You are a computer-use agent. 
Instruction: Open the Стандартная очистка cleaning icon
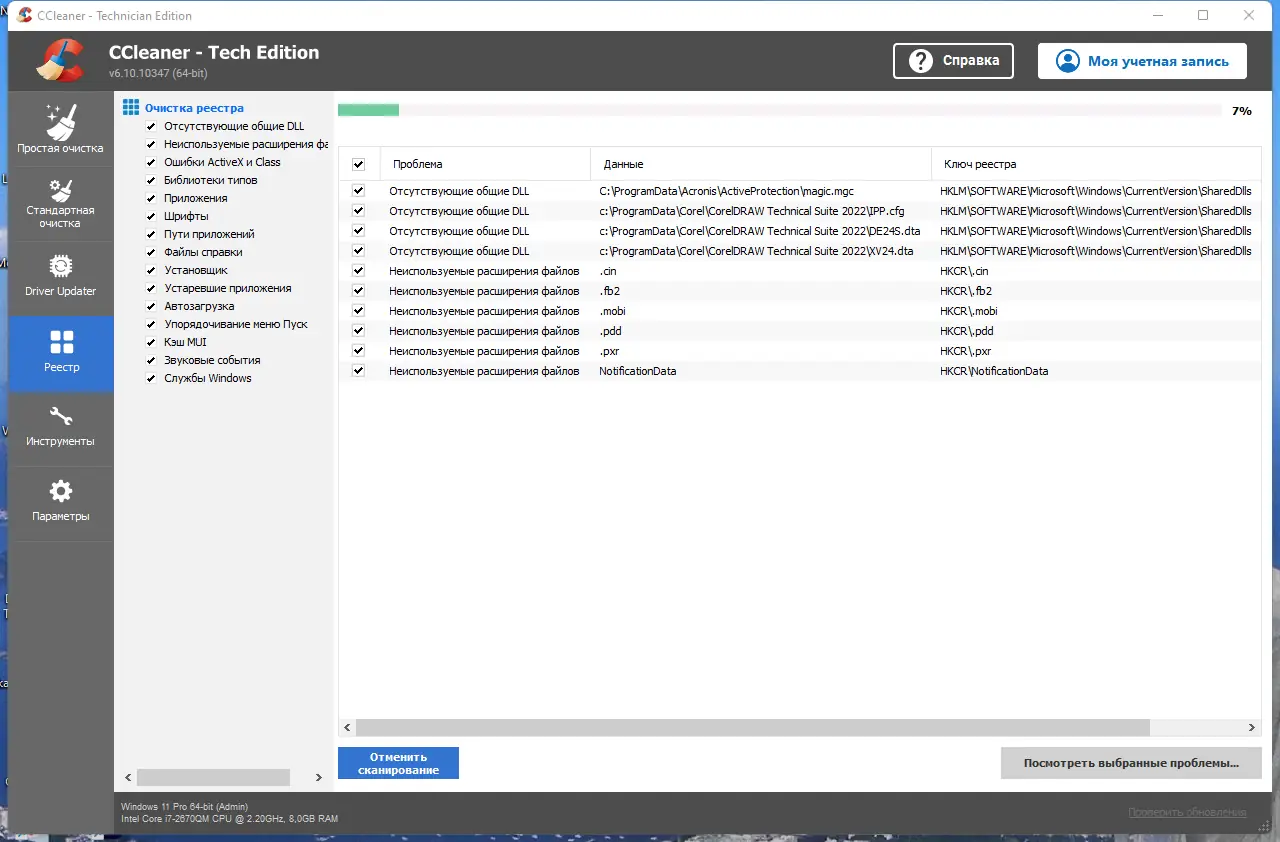(60, 192)
